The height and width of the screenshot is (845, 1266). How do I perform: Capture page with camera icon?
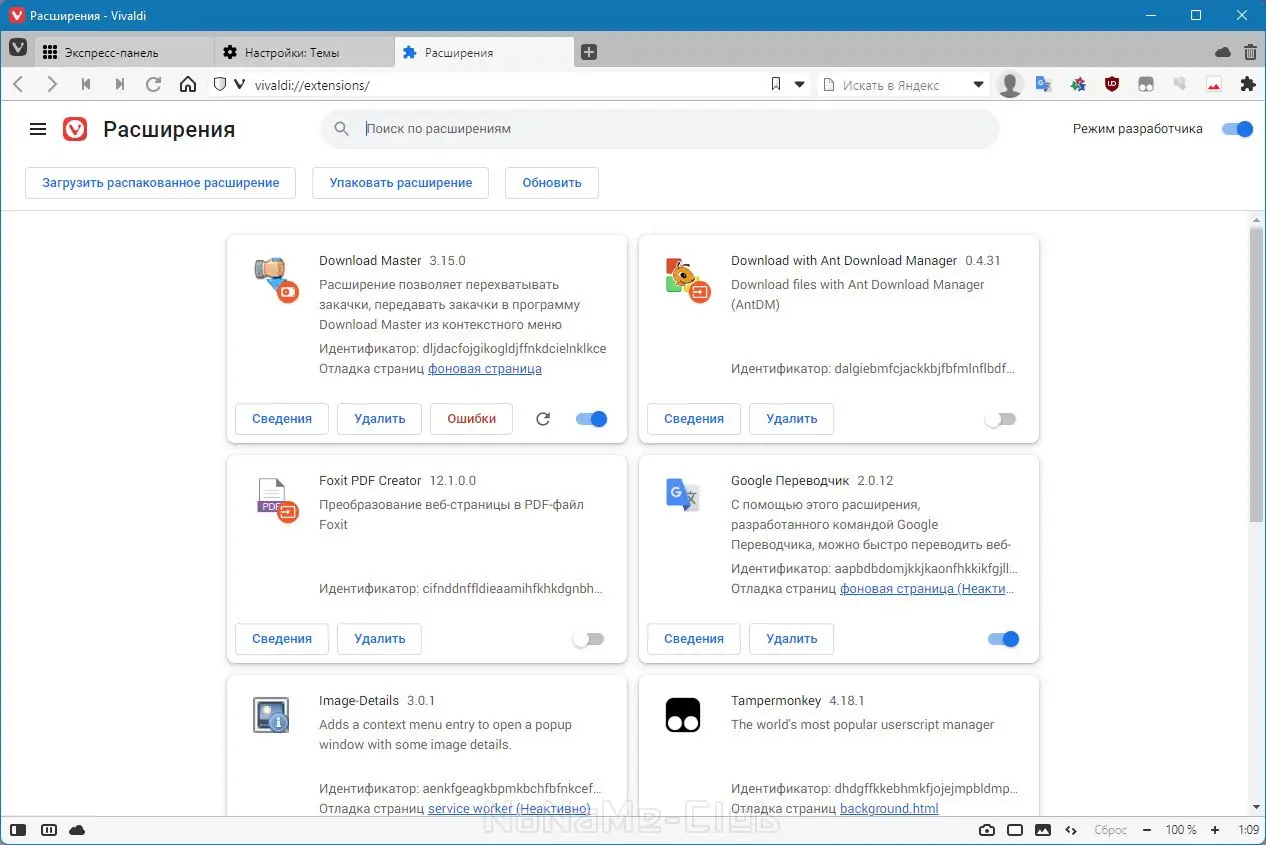[987, 830]
